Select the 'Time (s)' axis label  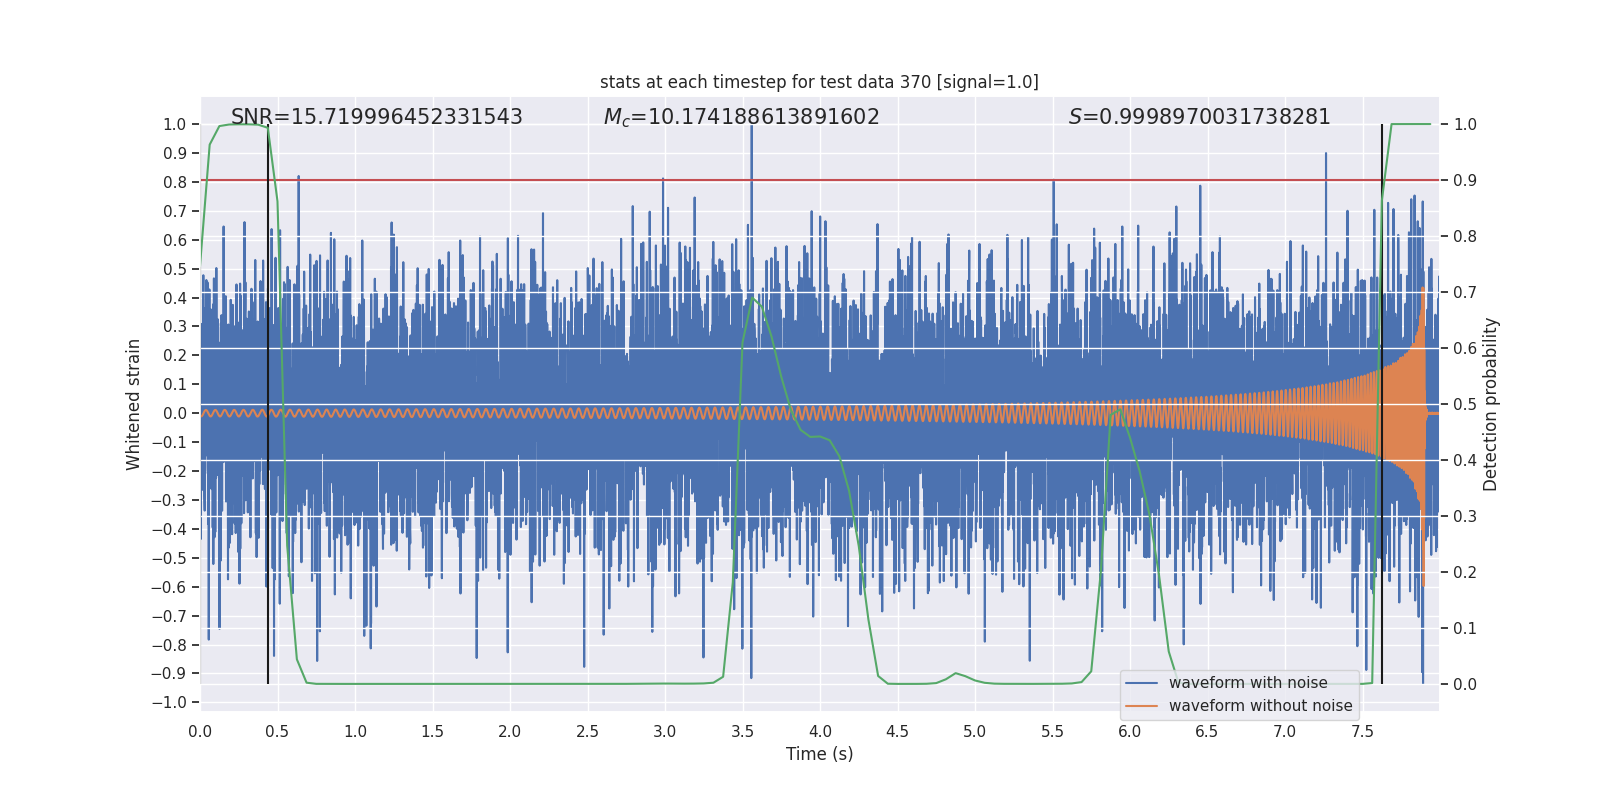(x=820, y=754)
